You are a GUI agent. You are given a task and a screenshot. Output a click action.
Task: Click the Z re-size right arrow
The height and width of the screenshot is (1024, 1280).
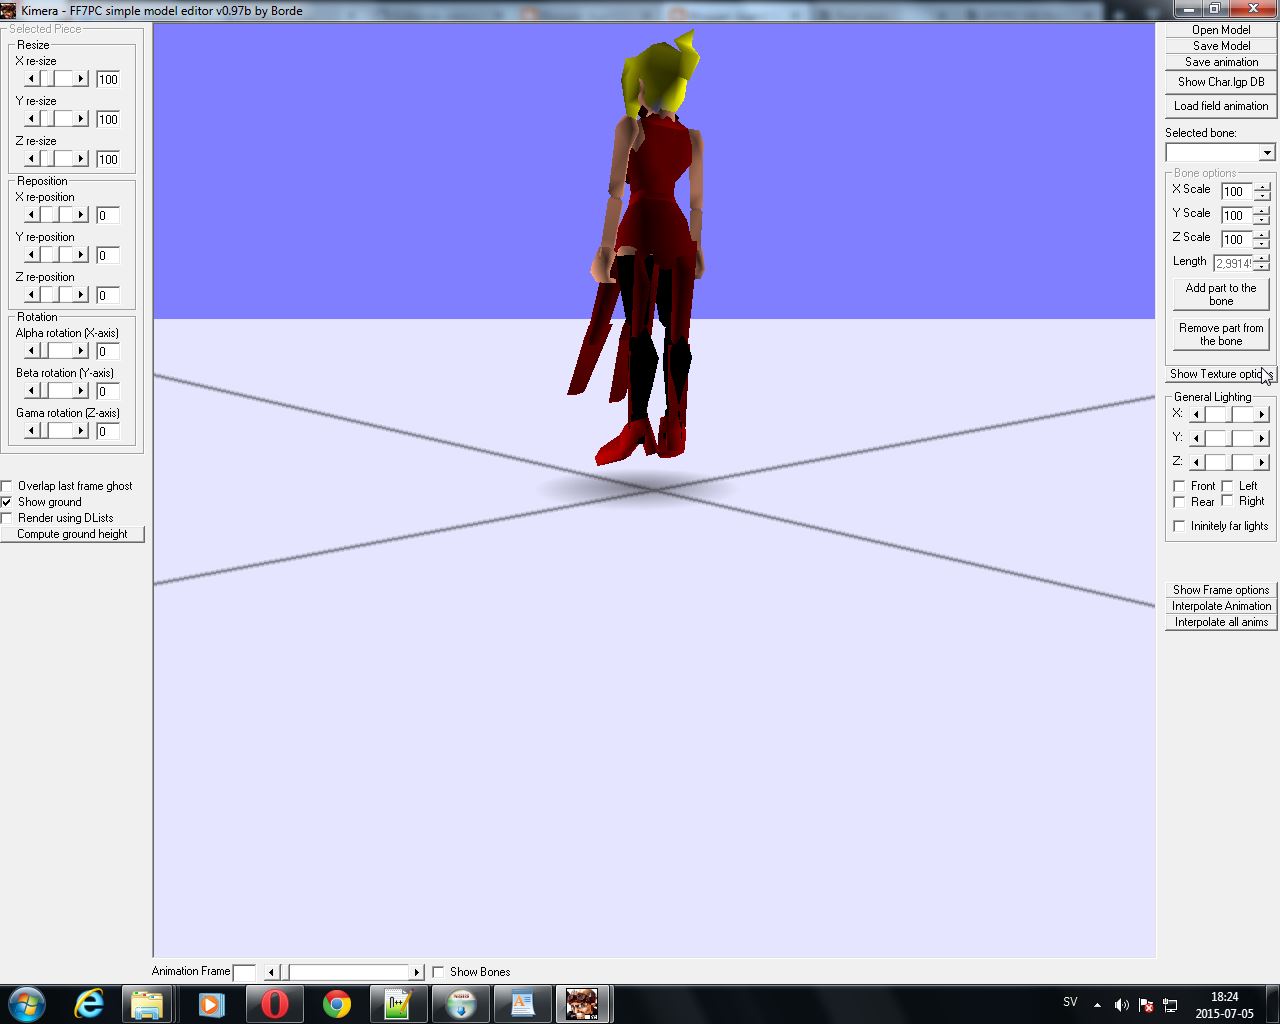coord(81,159)
